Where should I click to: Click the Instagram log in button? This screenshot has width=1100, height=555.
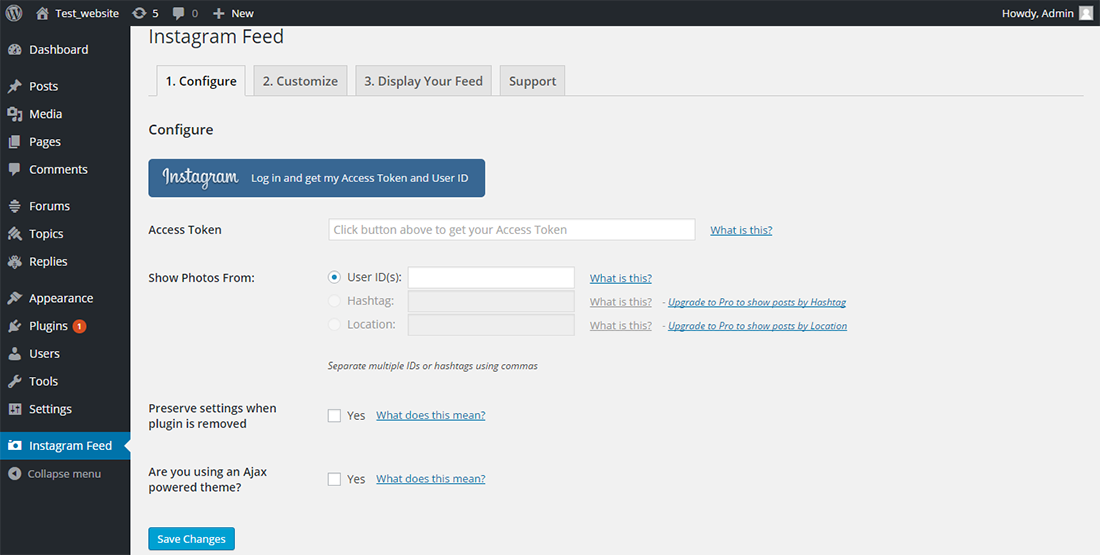(x=316, y=178)
